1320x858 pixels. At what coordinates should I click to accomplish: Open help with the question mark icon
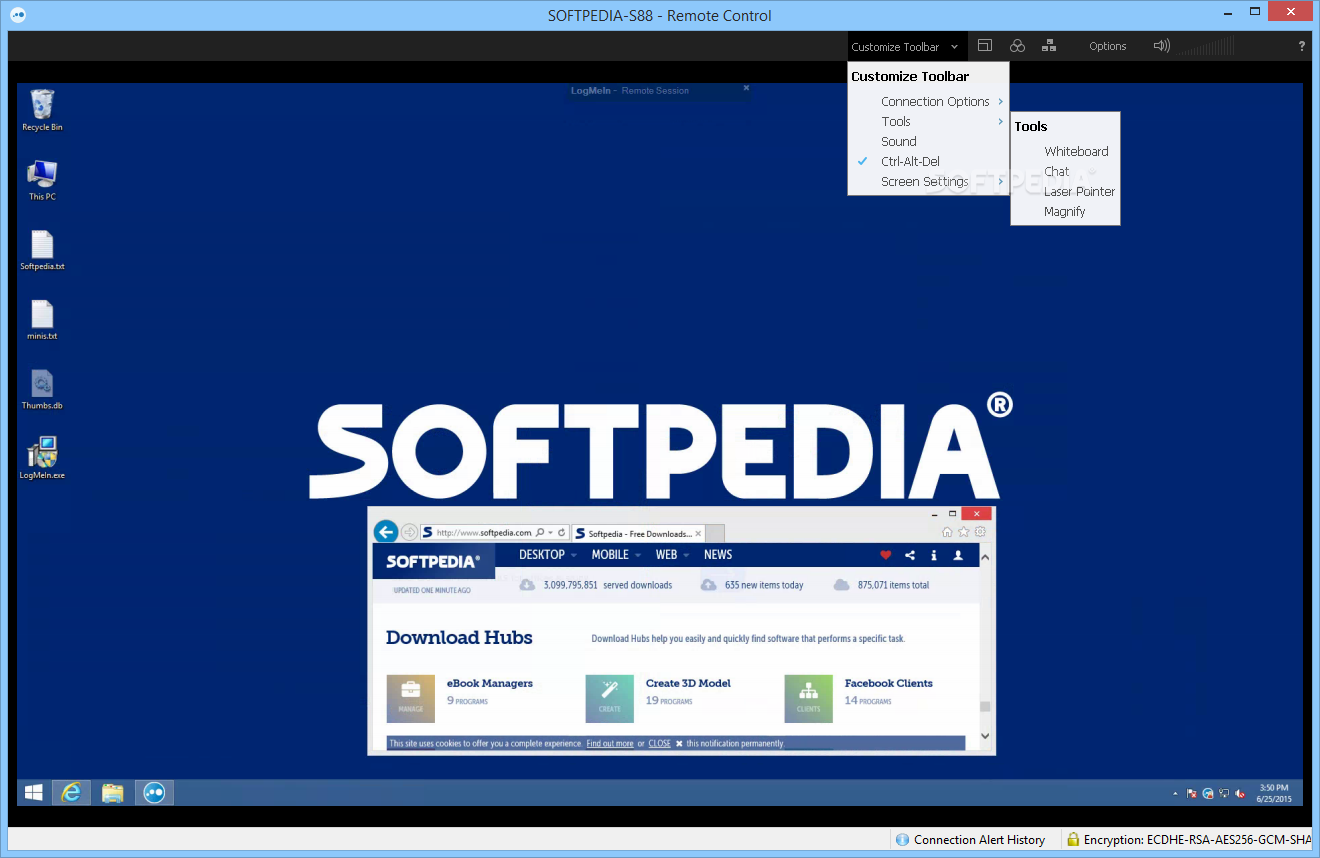[1302, 46]
